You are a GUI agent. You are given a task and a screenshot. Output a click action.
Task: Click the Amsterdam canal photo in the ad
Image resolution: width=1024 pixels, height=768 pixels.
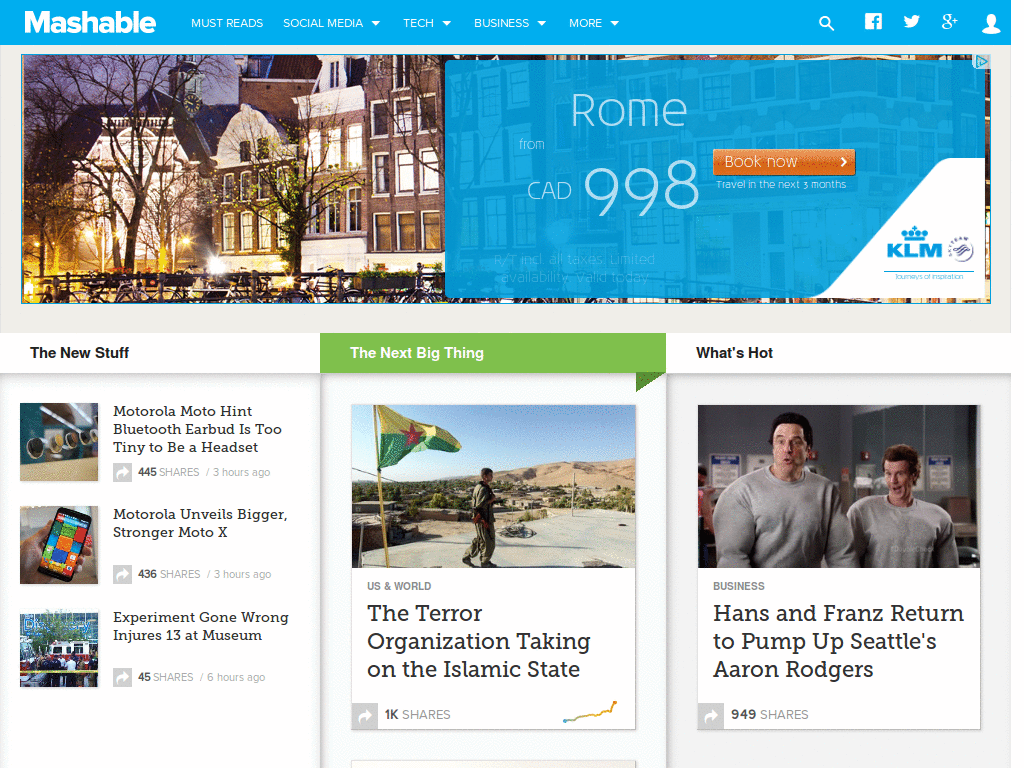(x=234, y=179)
